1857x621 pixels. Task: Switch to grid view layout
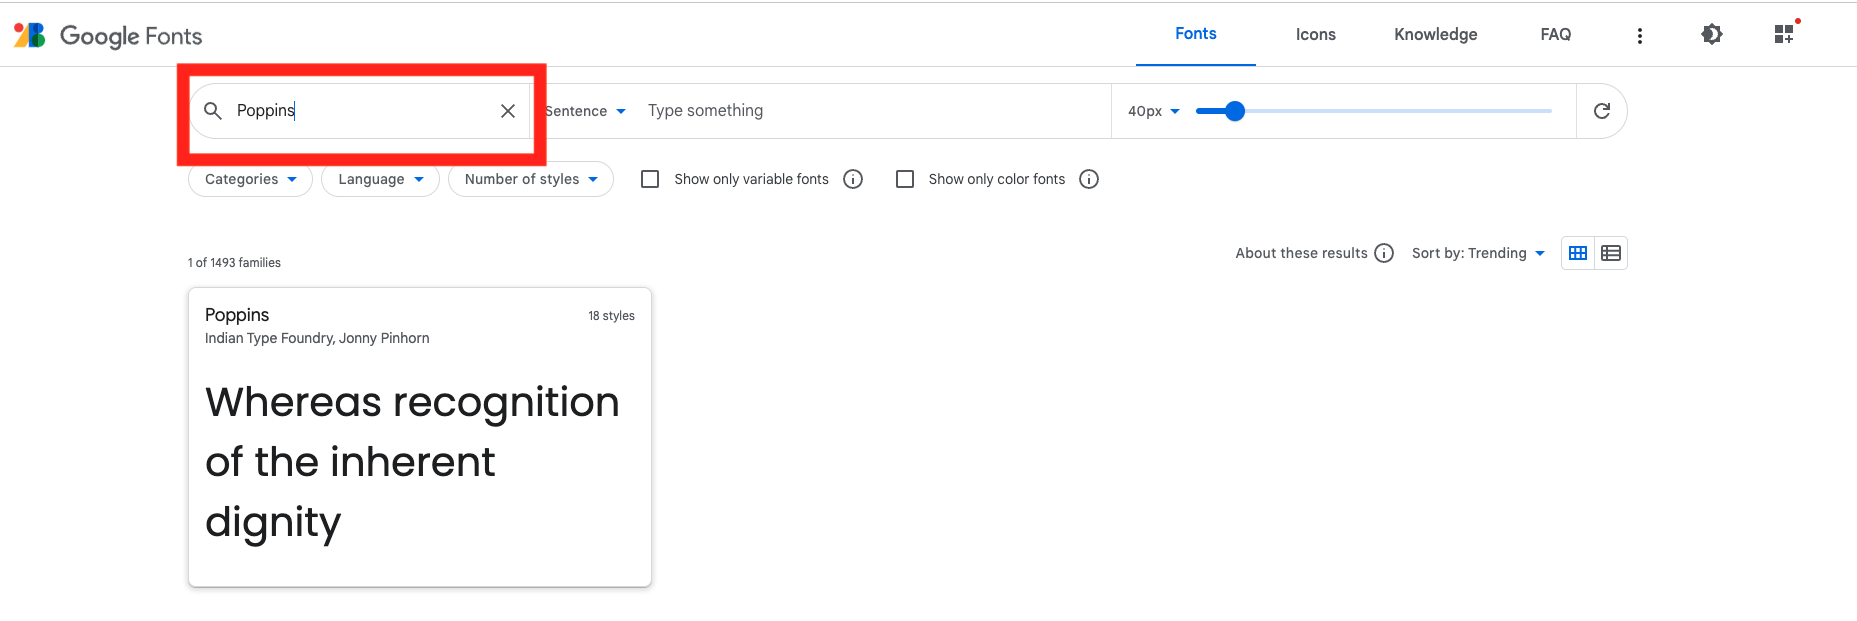(x=1578, y=253)
